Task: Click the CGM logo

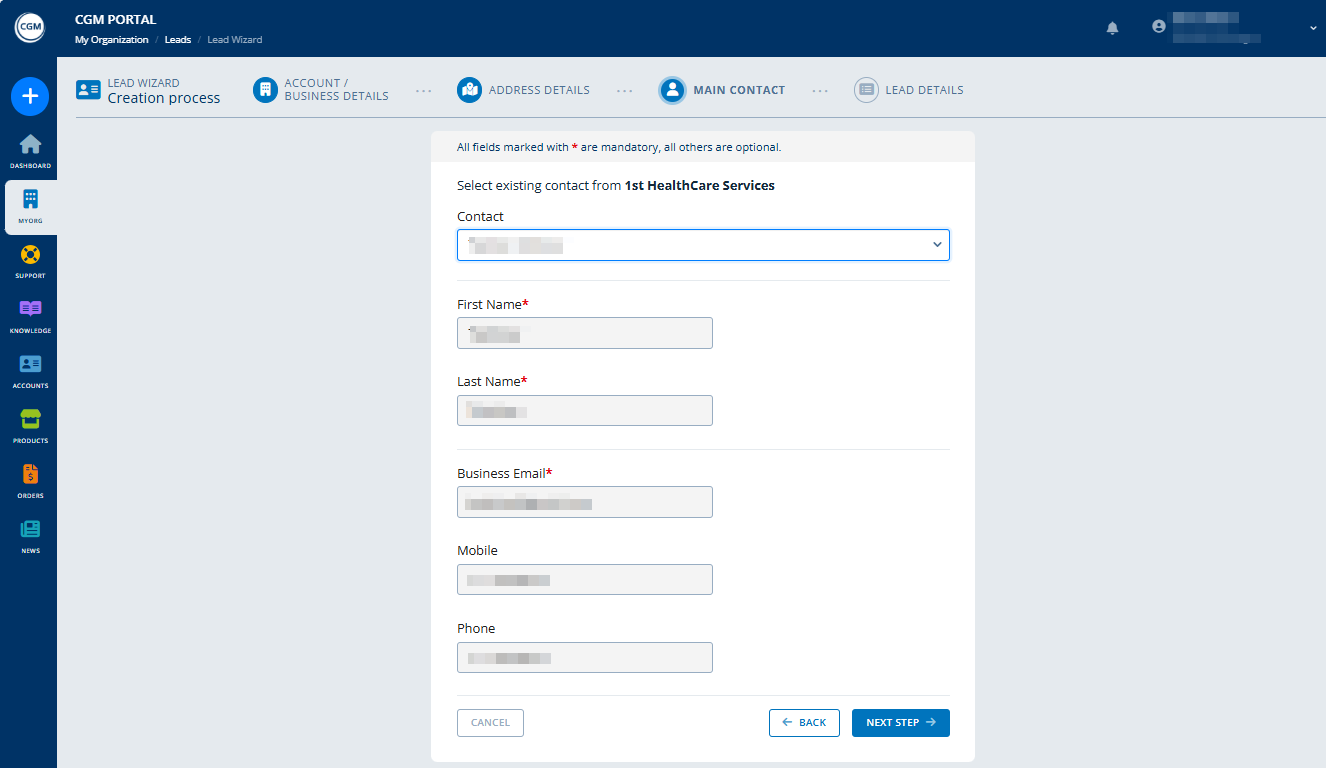Action: tap(29, 28)
